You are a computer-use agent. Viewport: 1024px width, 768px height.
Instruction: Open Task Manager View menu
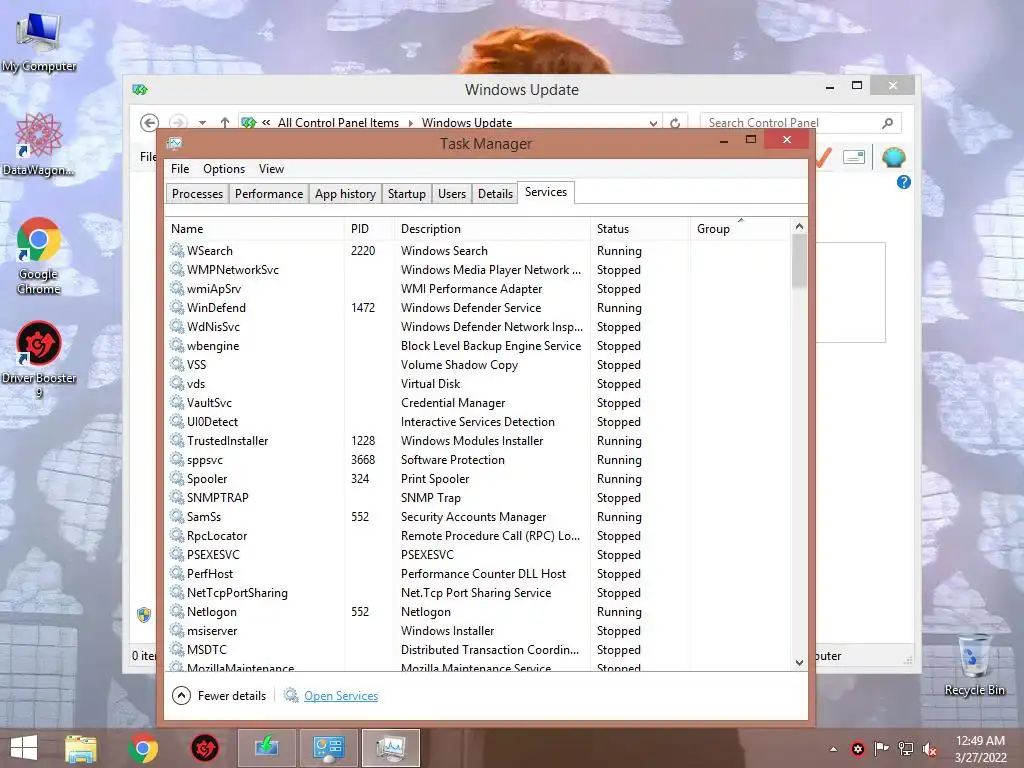pyautogui.click(x=271, y=169)
